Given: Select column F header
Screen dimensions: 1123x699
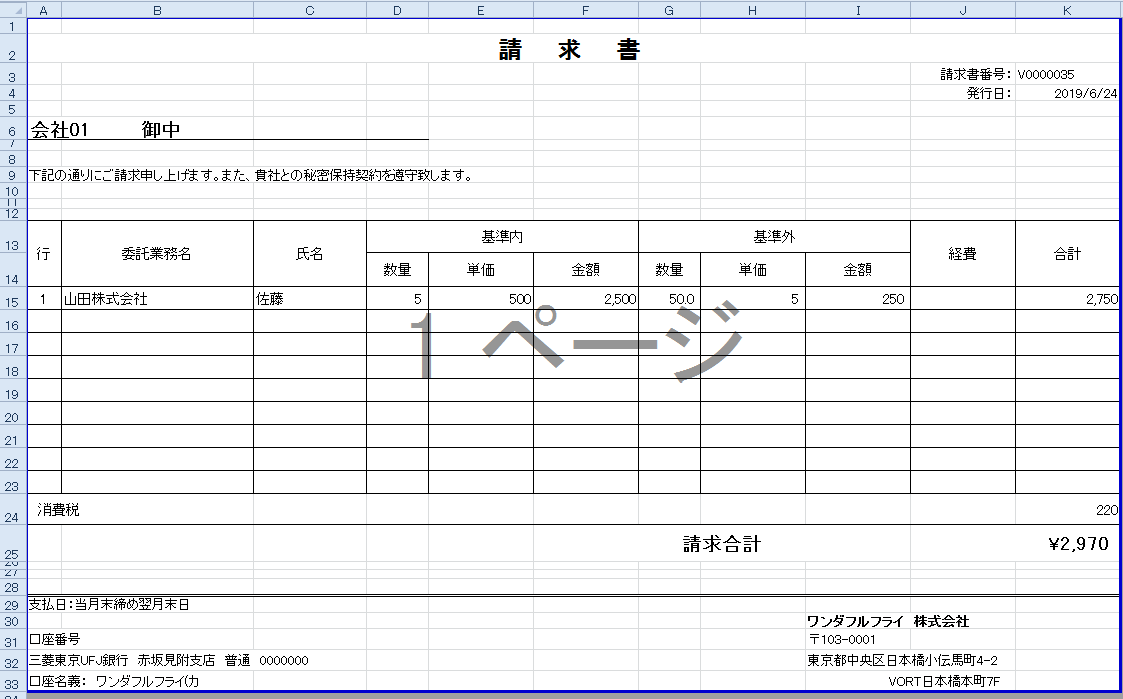Looking at the screenshot, I should 586,10.
